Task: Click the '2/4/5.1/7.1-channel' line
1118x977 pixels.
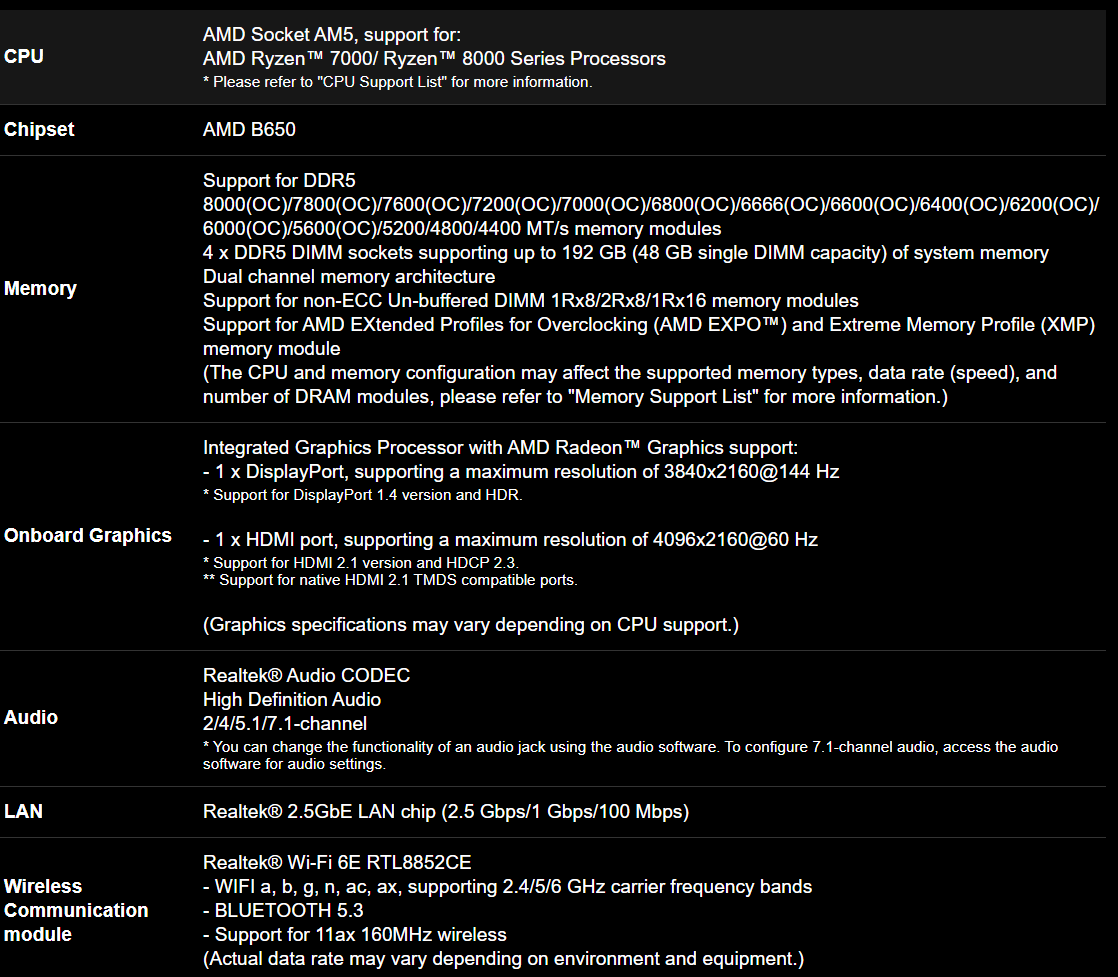Action: [x=284, y=724]
